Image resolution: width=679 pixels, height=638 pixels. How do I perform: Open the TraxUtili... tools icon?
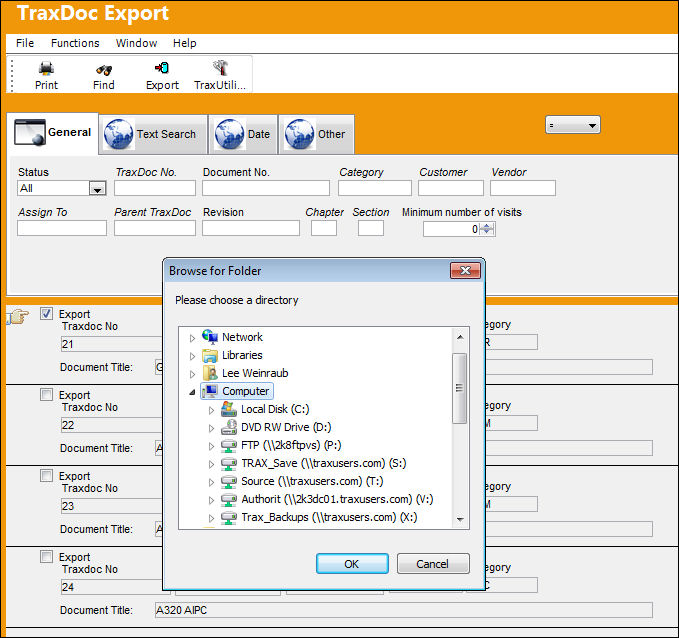coord(220,68)
